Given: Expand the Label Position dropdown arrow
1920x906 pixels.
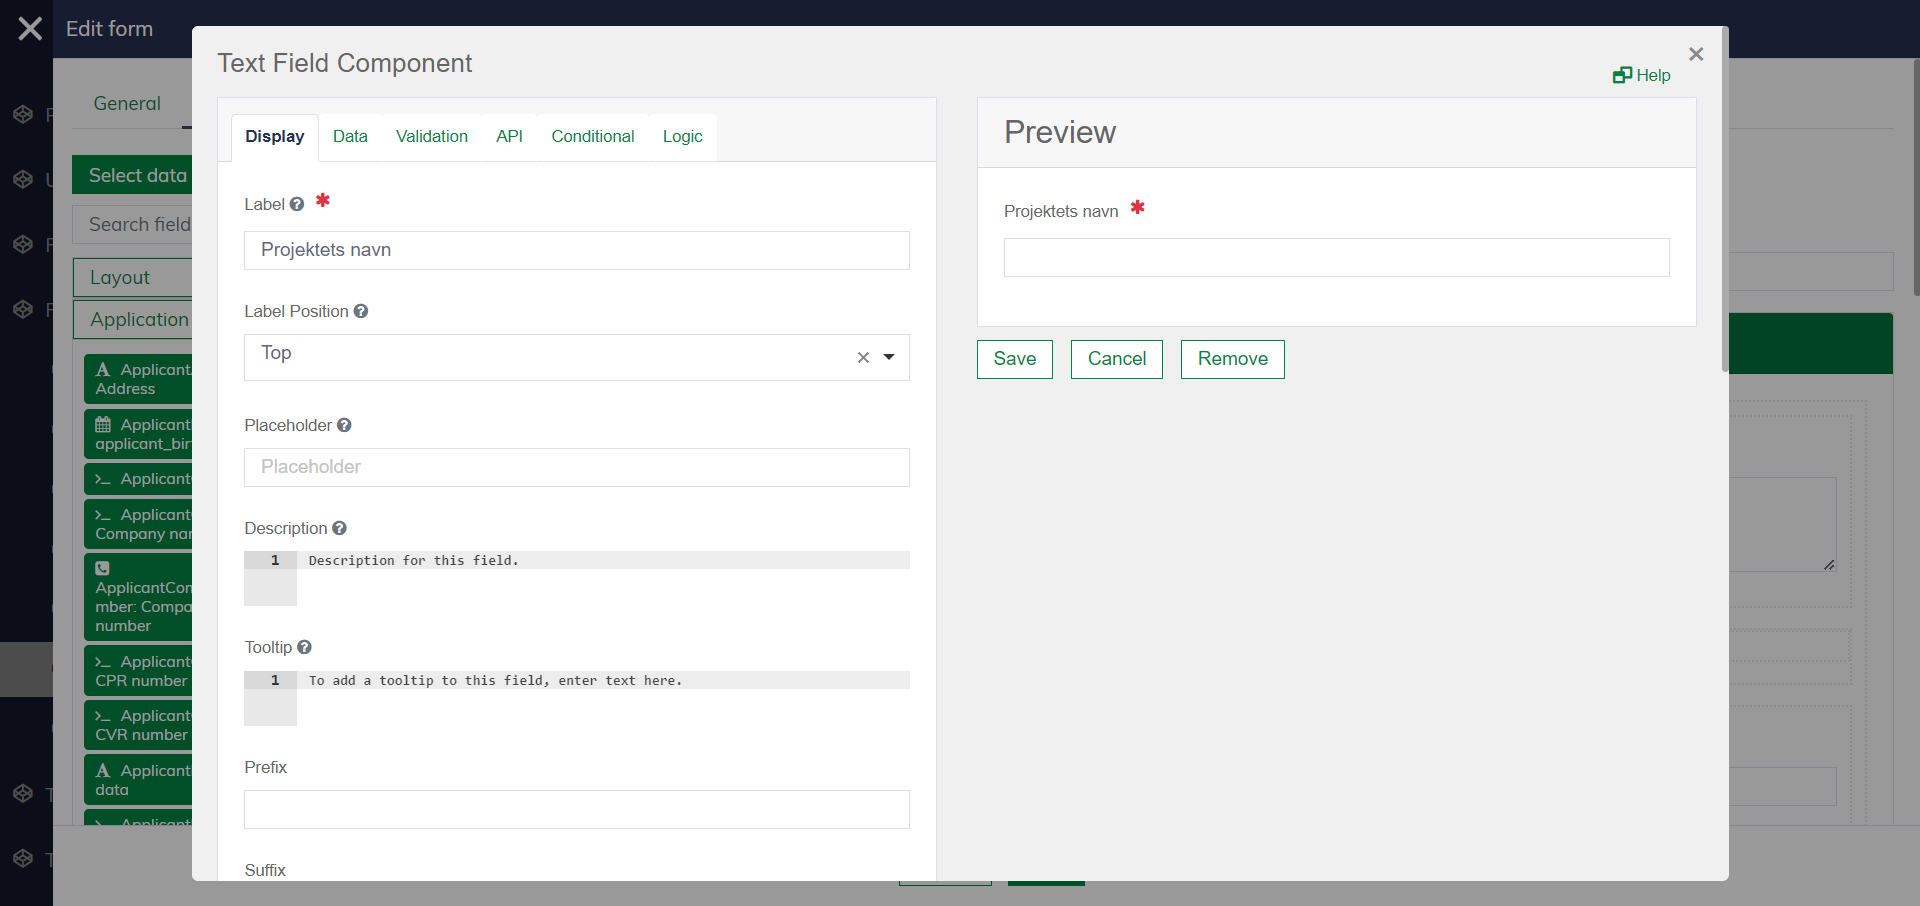Looking at the screenshot, I should click(889, 357).
